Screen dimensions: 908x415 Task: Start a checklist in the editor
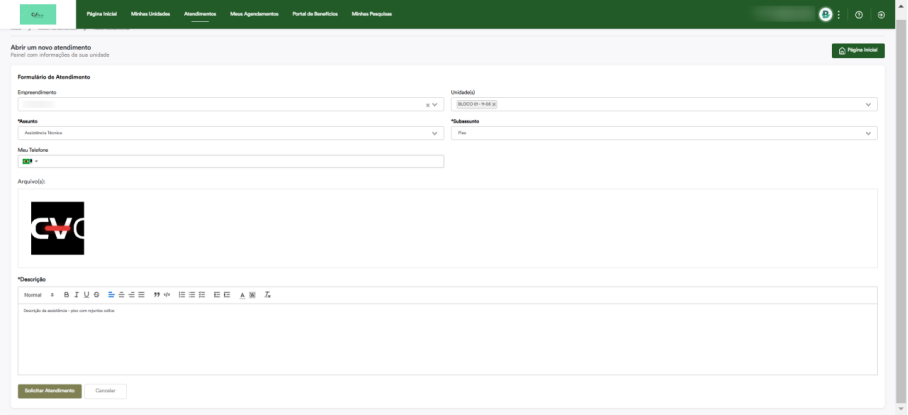coord(202,295)
